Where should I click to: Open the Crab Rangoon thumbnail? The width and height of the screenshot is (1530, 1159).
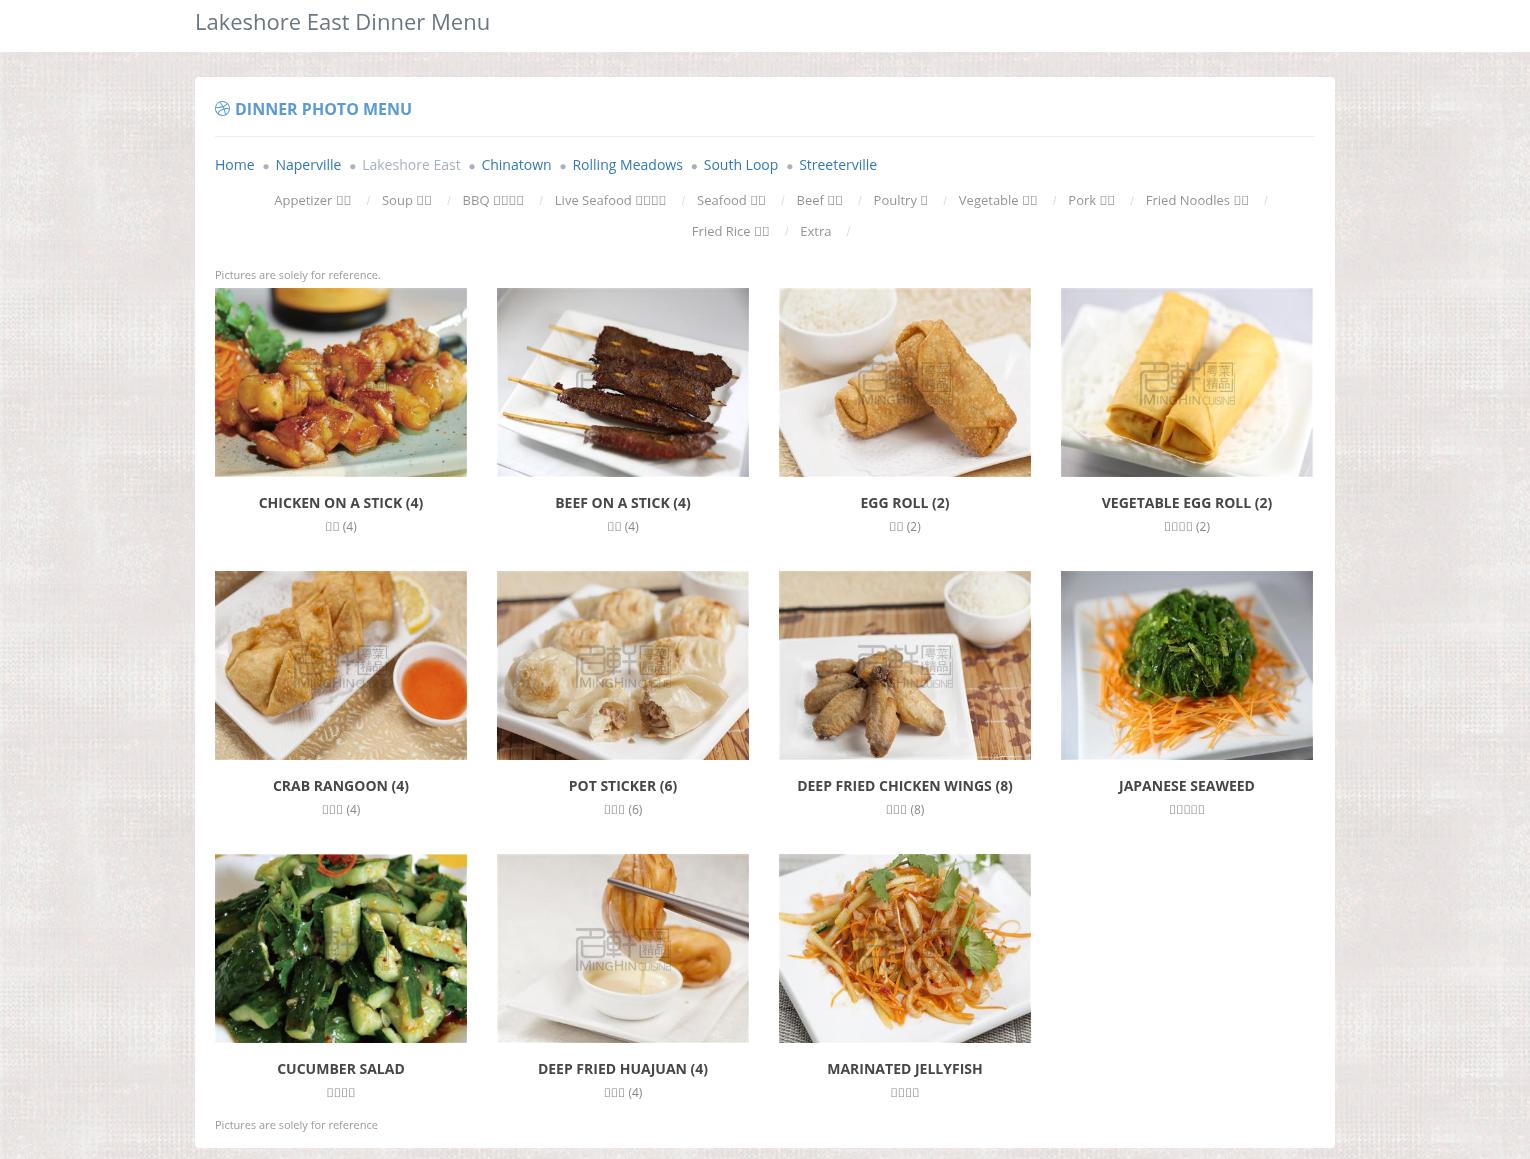point(341,665)
